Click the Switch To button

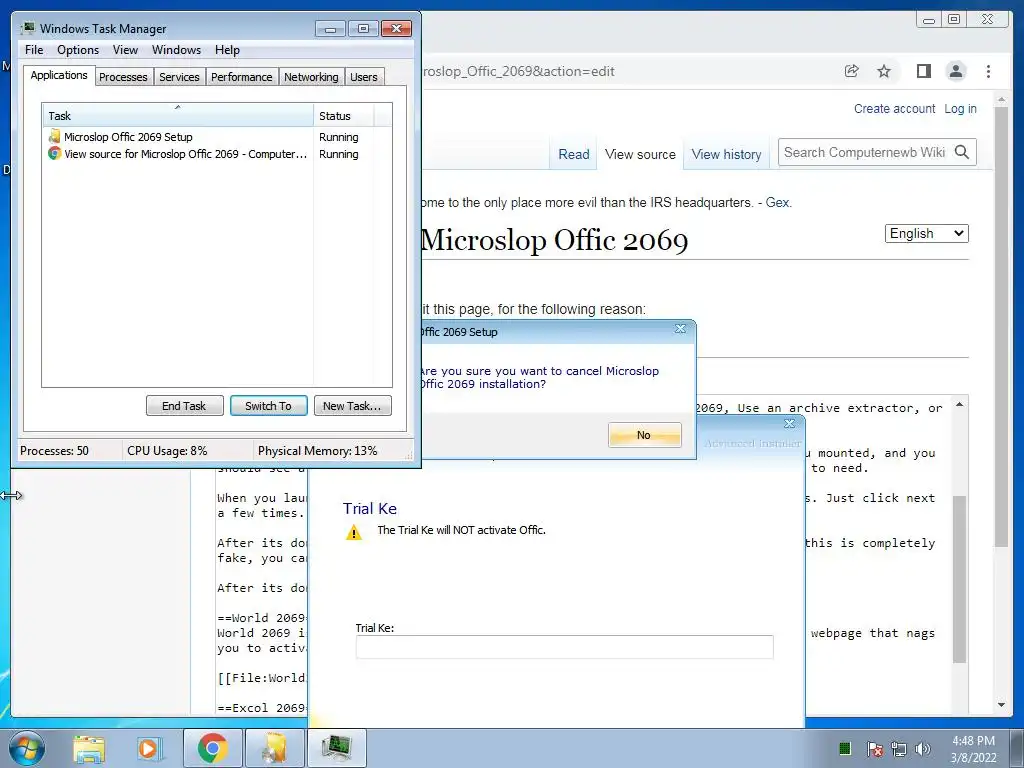pos(268,406)
